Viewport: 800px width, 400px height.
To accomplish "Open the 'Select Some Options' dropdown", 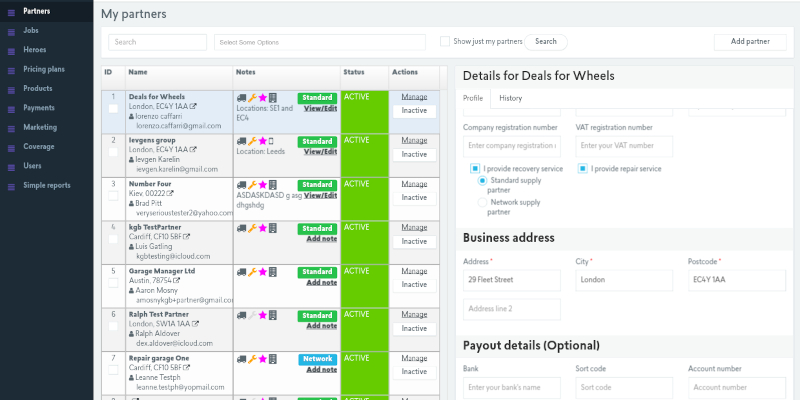I will tap(320, 42).
